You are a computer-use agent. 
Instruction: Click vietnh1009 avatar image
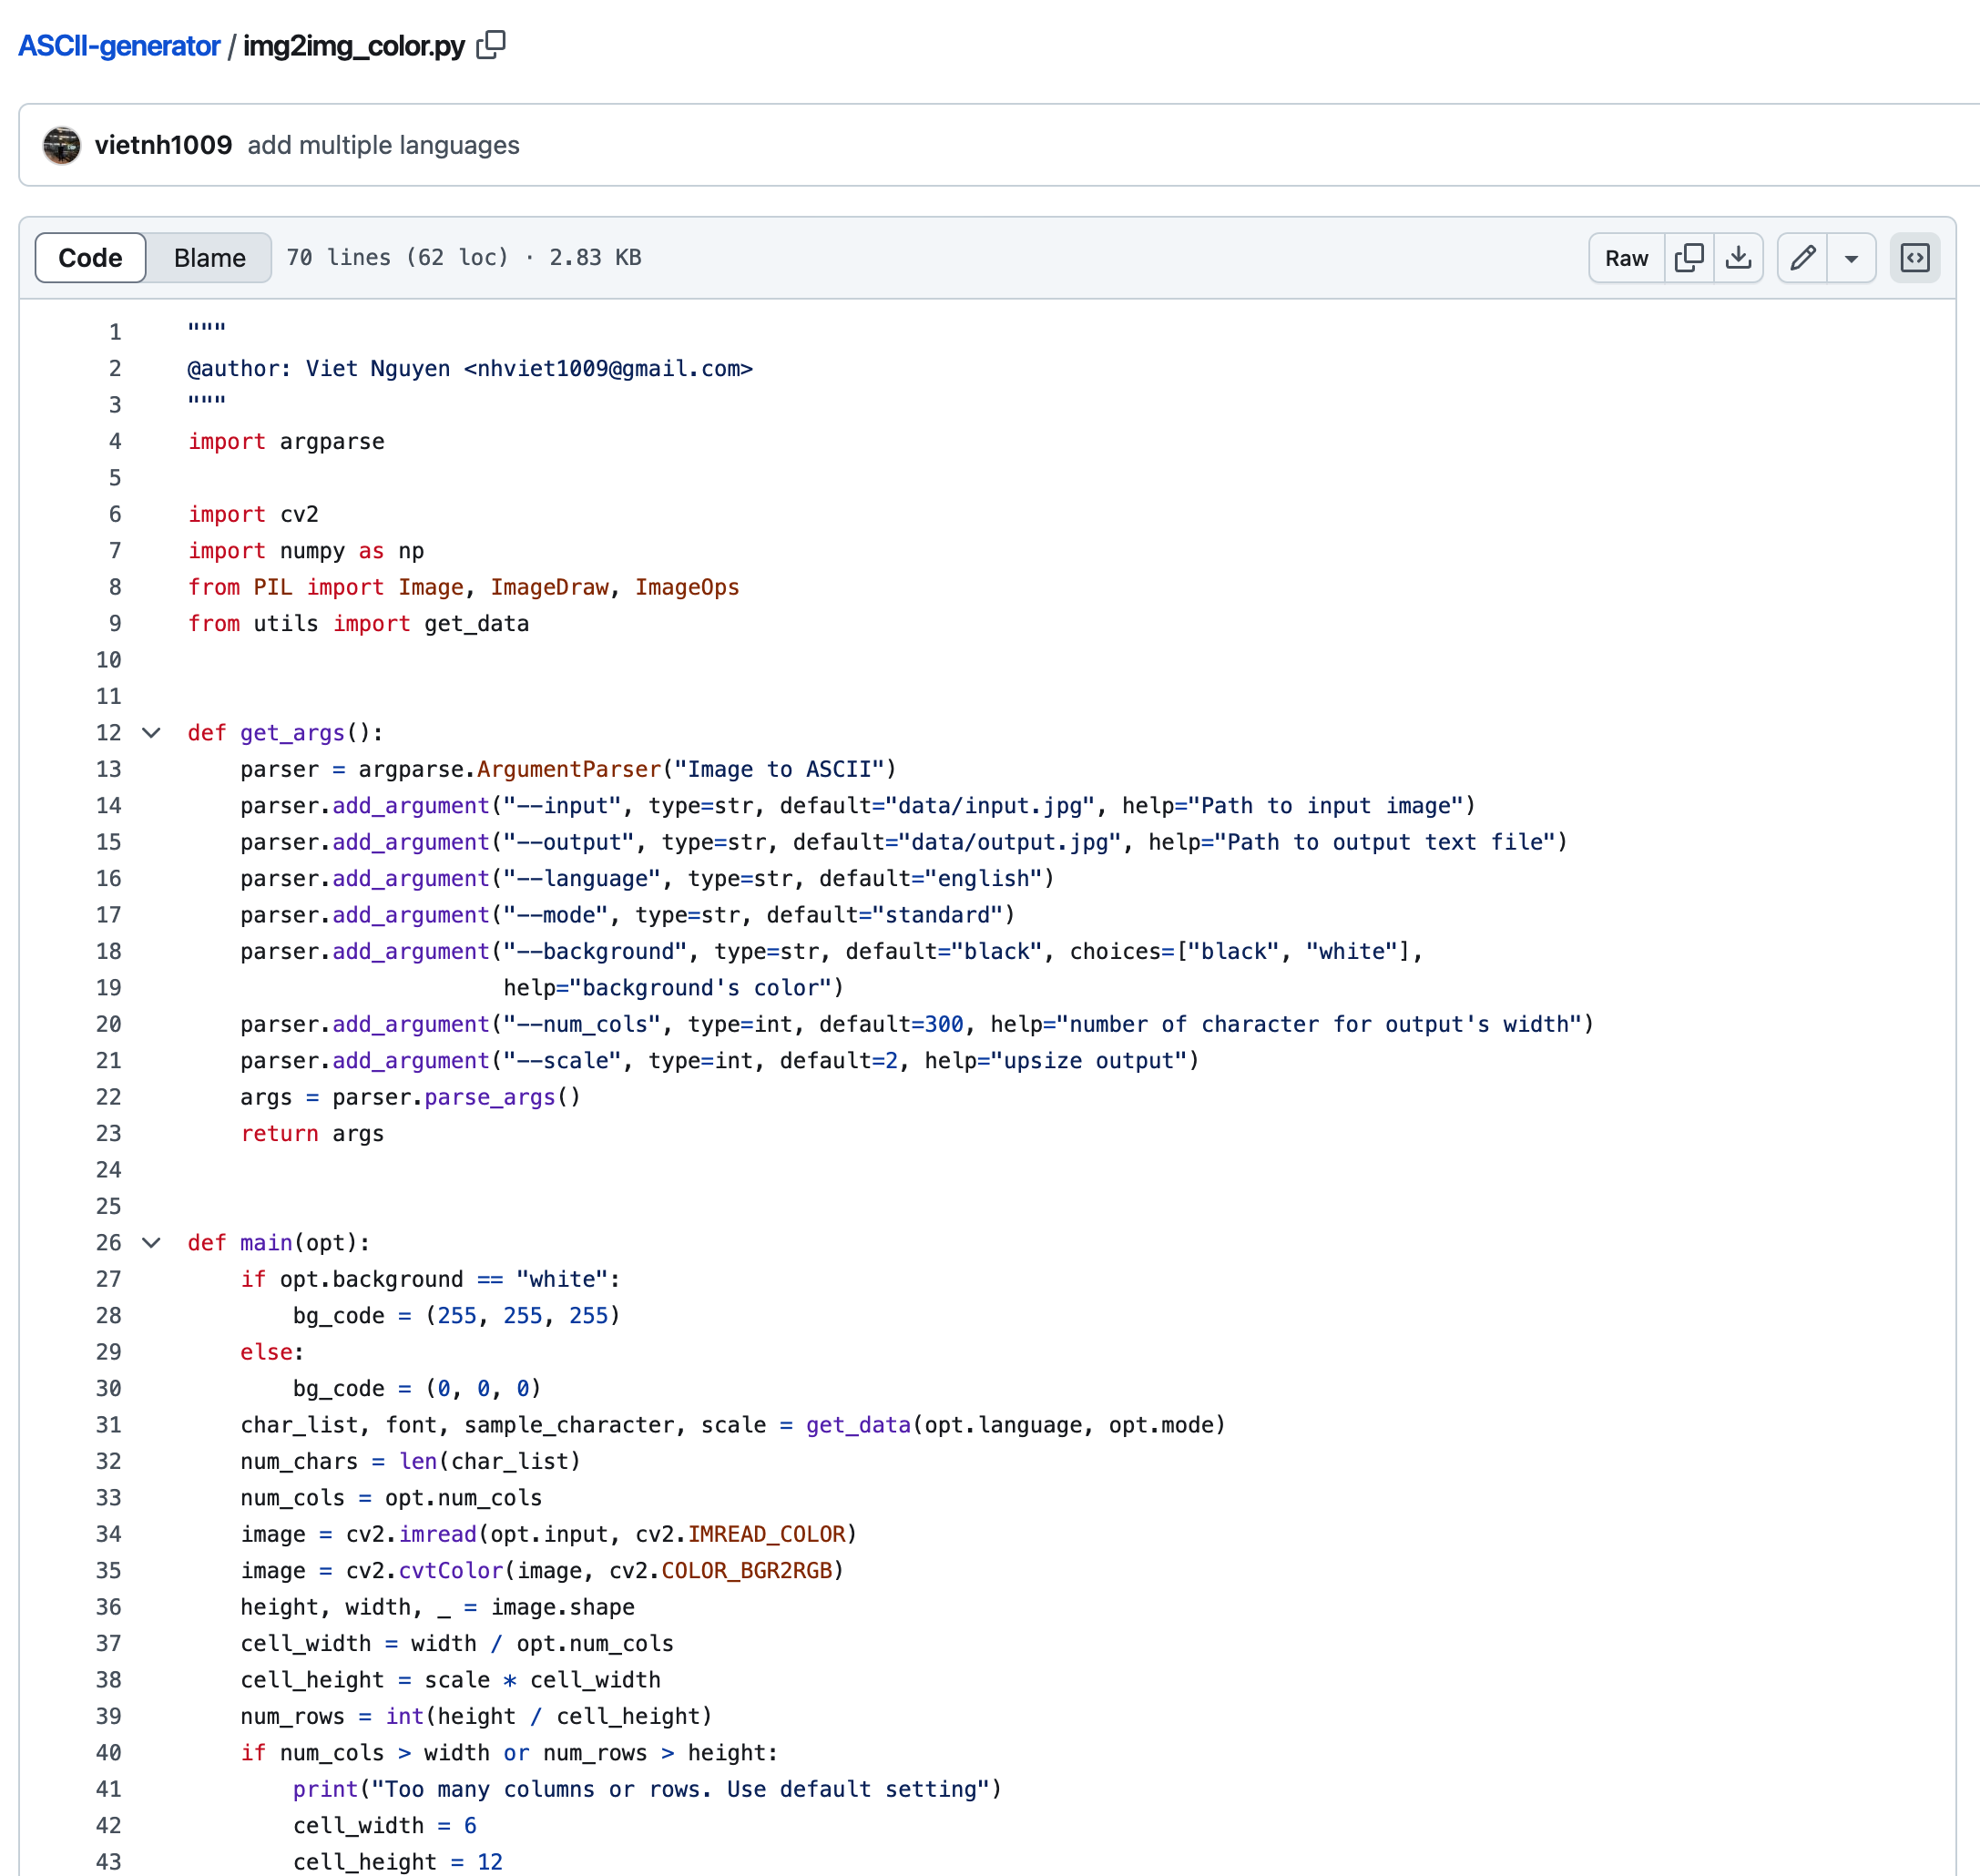pos(62,145)
